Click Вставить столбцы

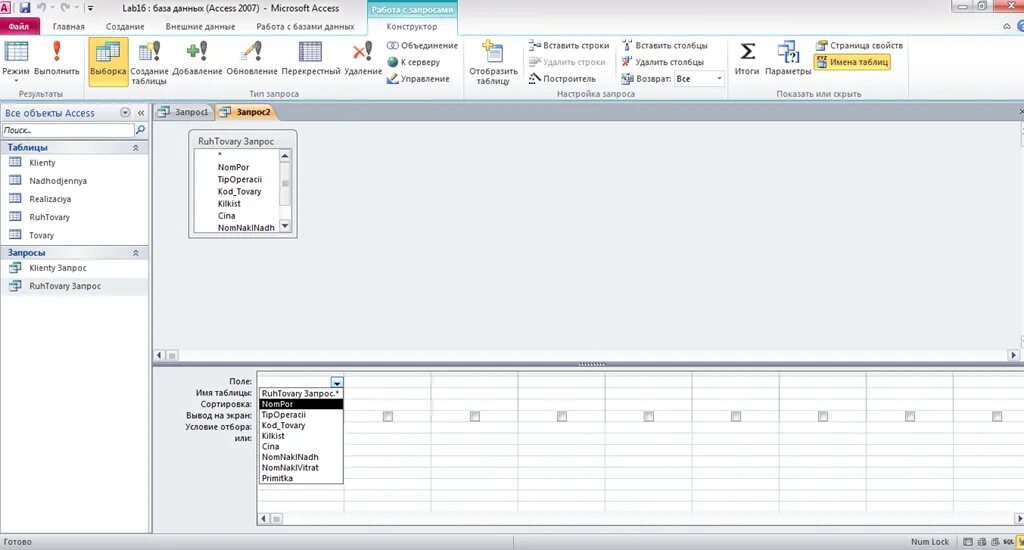tap(664, 46)
